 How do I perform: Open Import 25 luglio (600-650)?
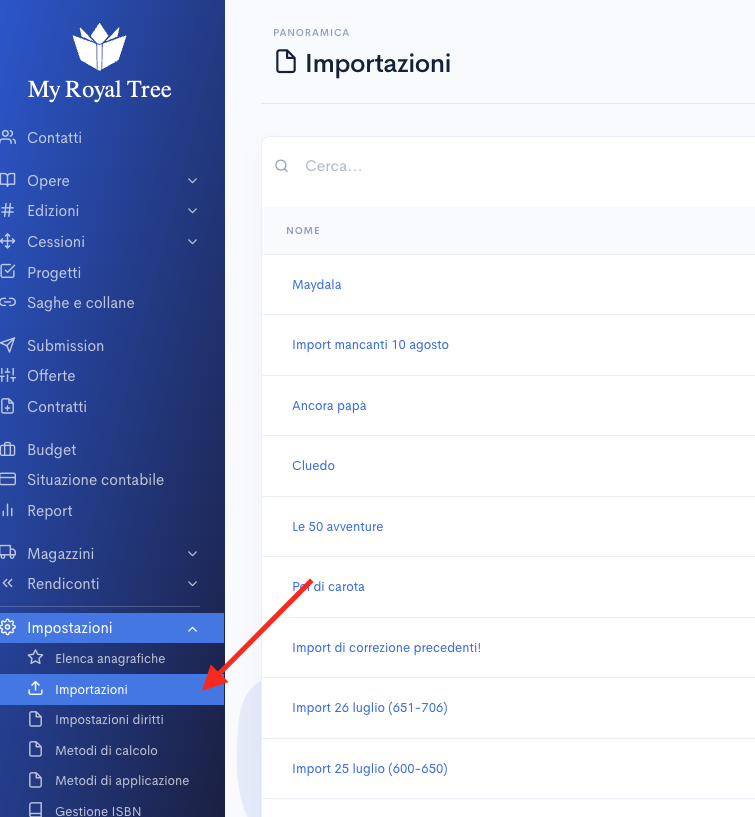[x=370, y=769]
